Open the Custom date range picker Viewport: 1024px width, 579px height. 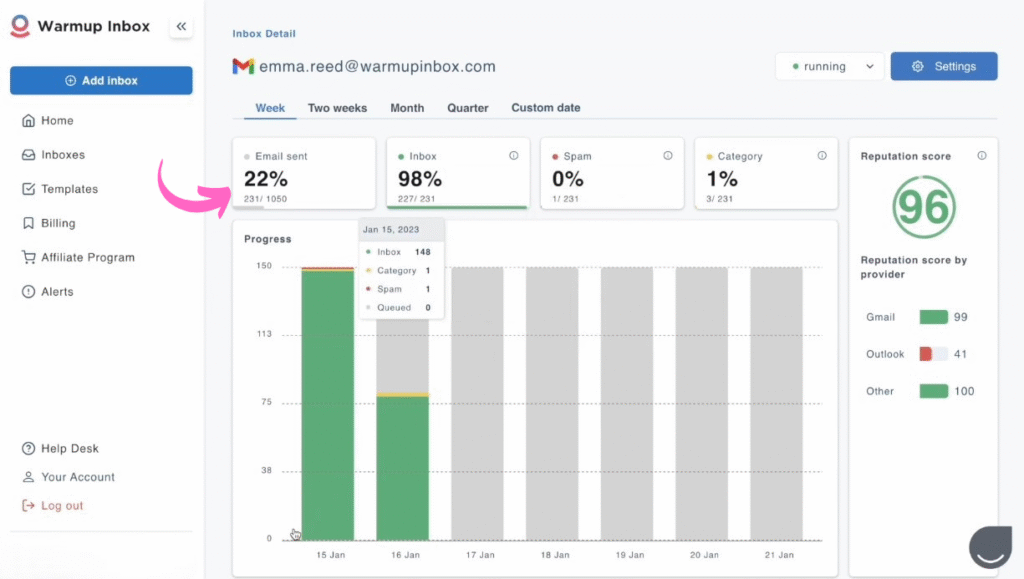pyautogui.click(x=545, y=108)
